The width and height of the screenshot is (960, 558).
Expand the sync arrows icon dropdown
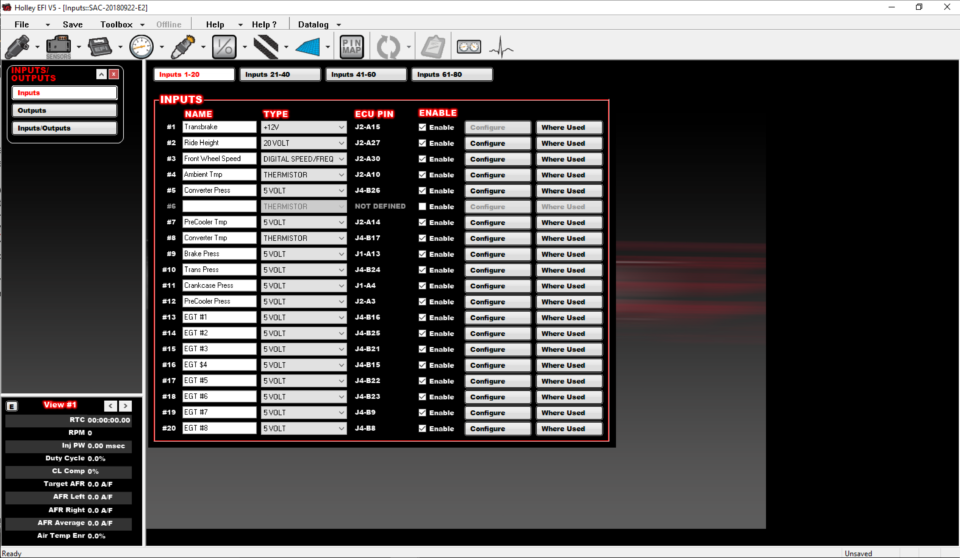[408, 47]
